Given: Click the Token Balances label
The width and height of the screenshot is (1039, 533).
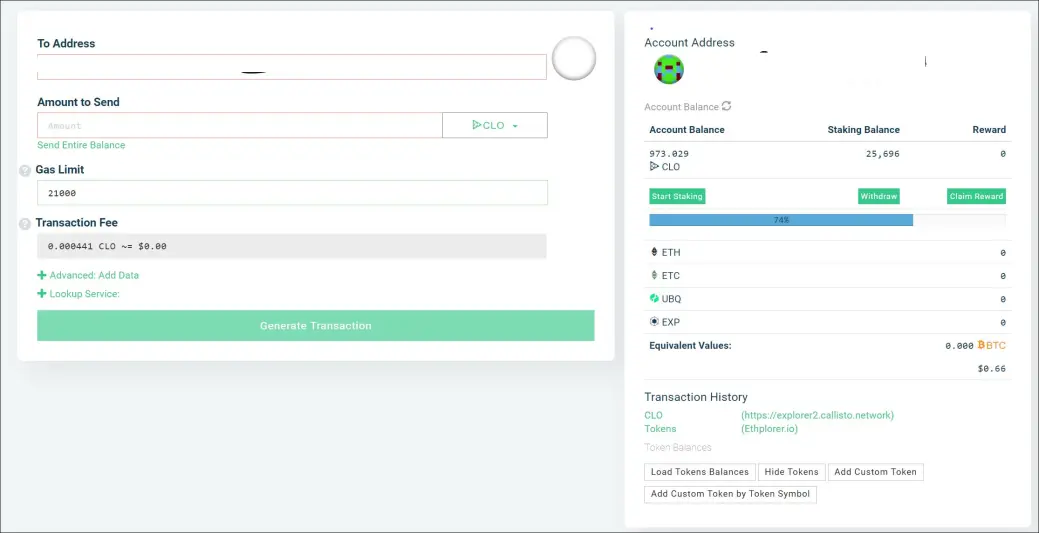Looking at the screenshot, I should click(x=678, y=447).
